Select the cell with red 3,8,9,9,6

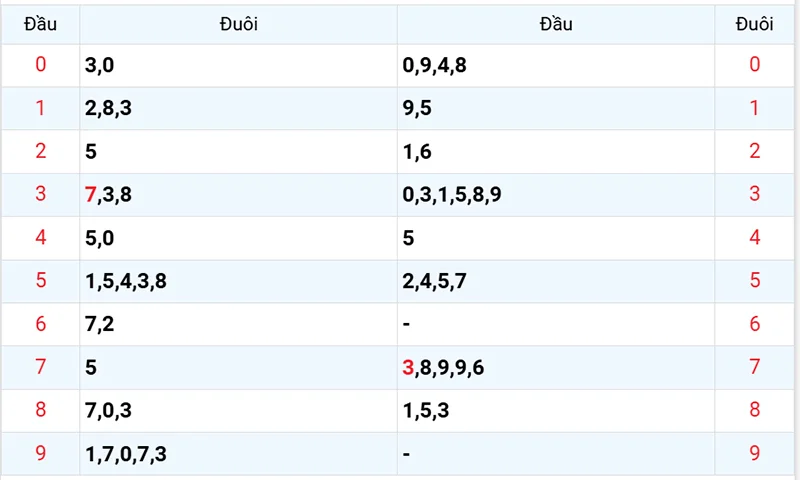click(556, 367)
